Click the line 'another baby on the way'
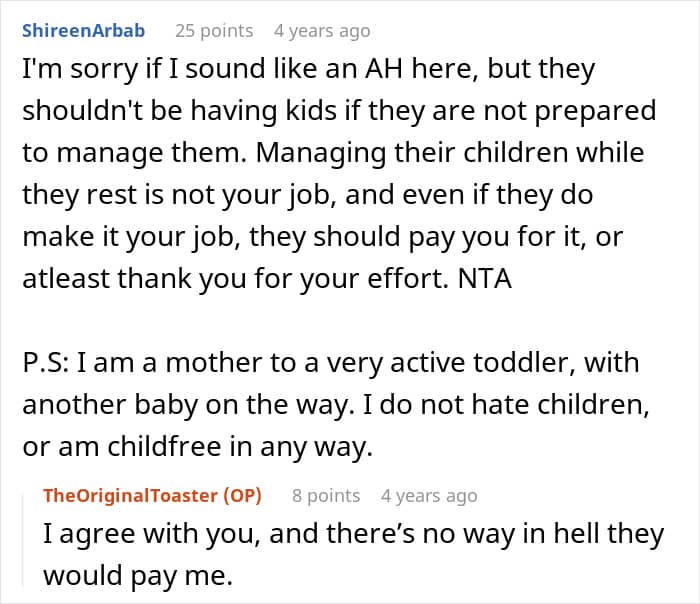This screenshot has height=604, width=700. pyautogui.click(x=336, y=405)
